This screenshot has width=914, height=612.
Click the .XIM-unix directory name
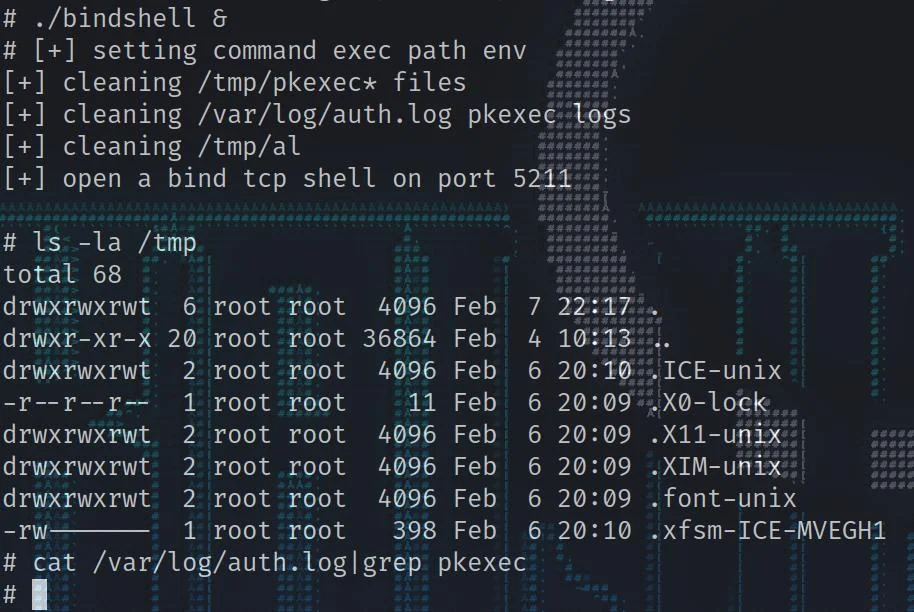pos(715,467)
